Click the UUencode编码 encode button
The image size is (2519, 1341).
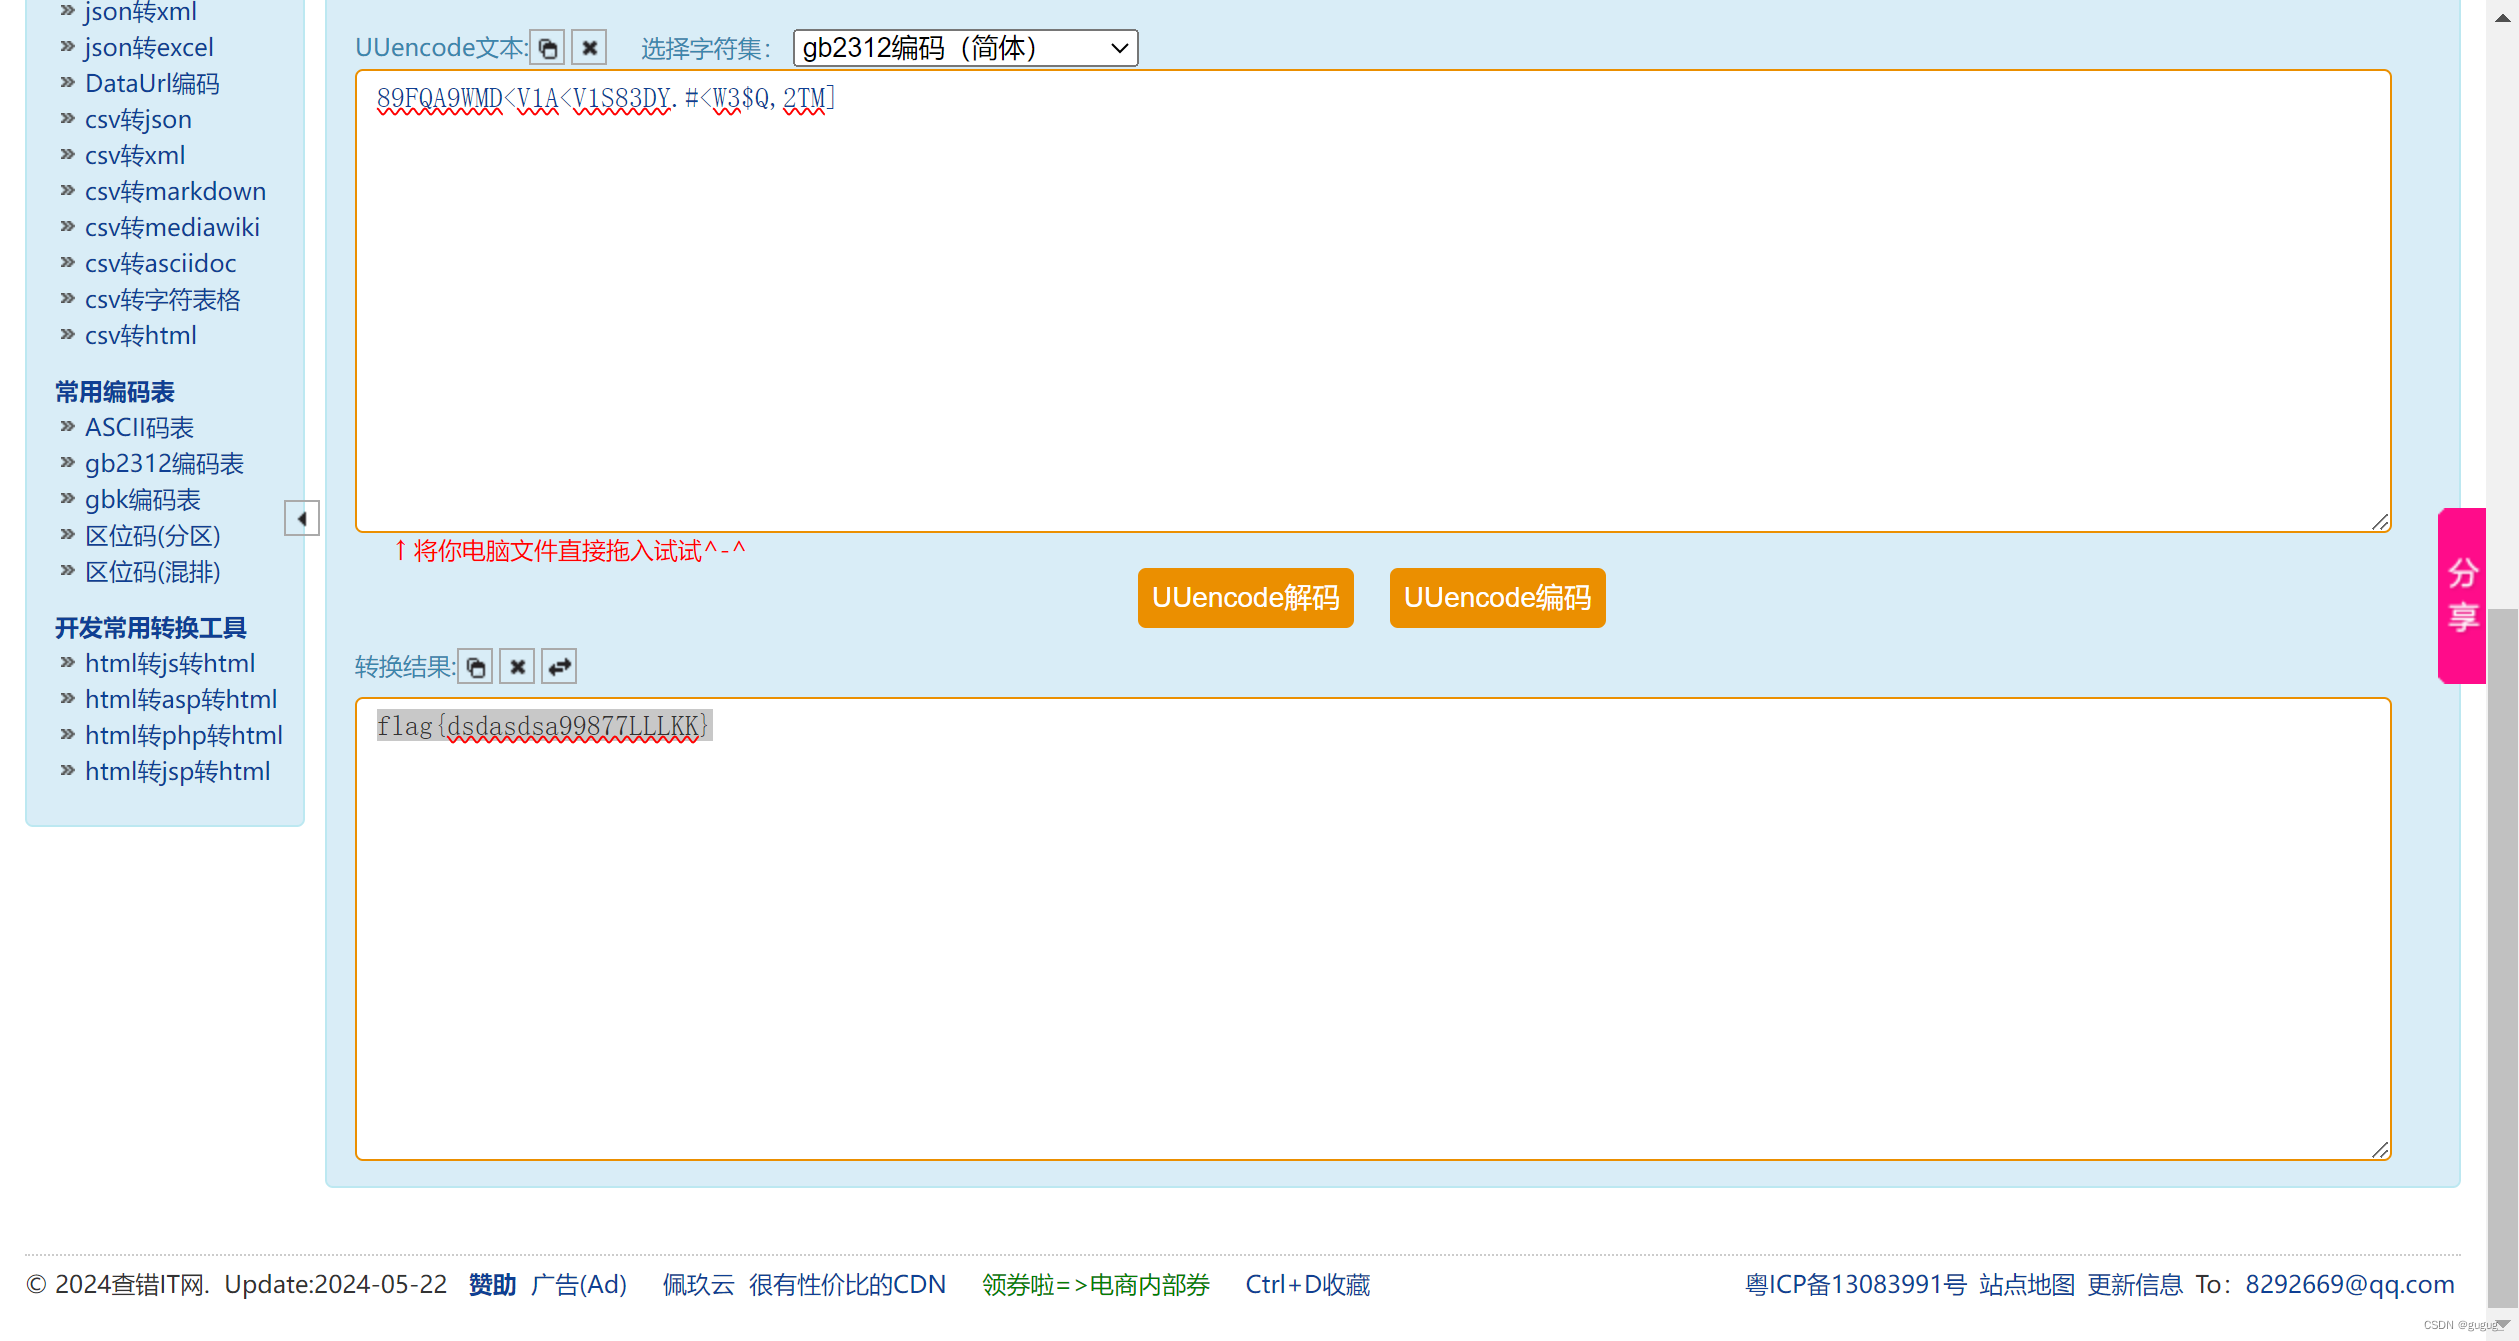click(x=1496, y=597)
